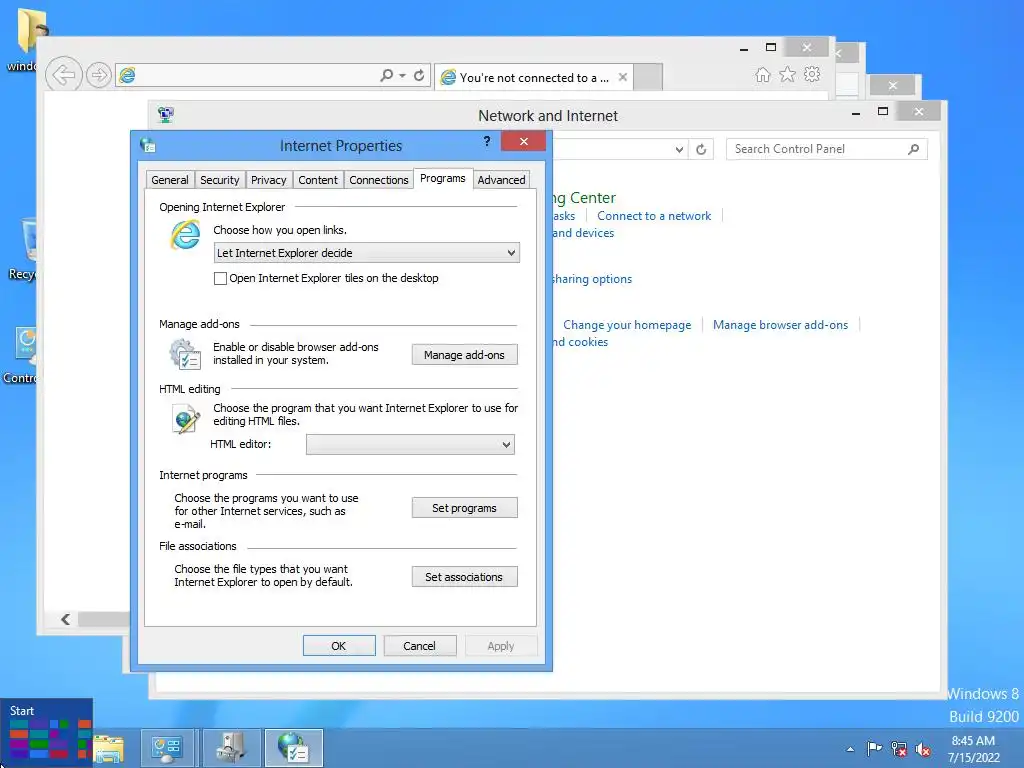Show hidden tray icons arrow
The height and width of the screenshot is (768, 1024).
pos(850,749)
